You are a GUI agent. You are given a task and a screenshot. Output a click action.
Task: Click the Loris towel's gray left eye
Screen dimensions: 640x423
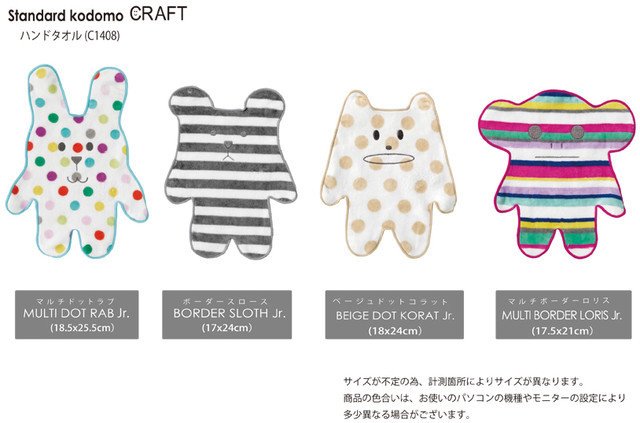[534, 131]
